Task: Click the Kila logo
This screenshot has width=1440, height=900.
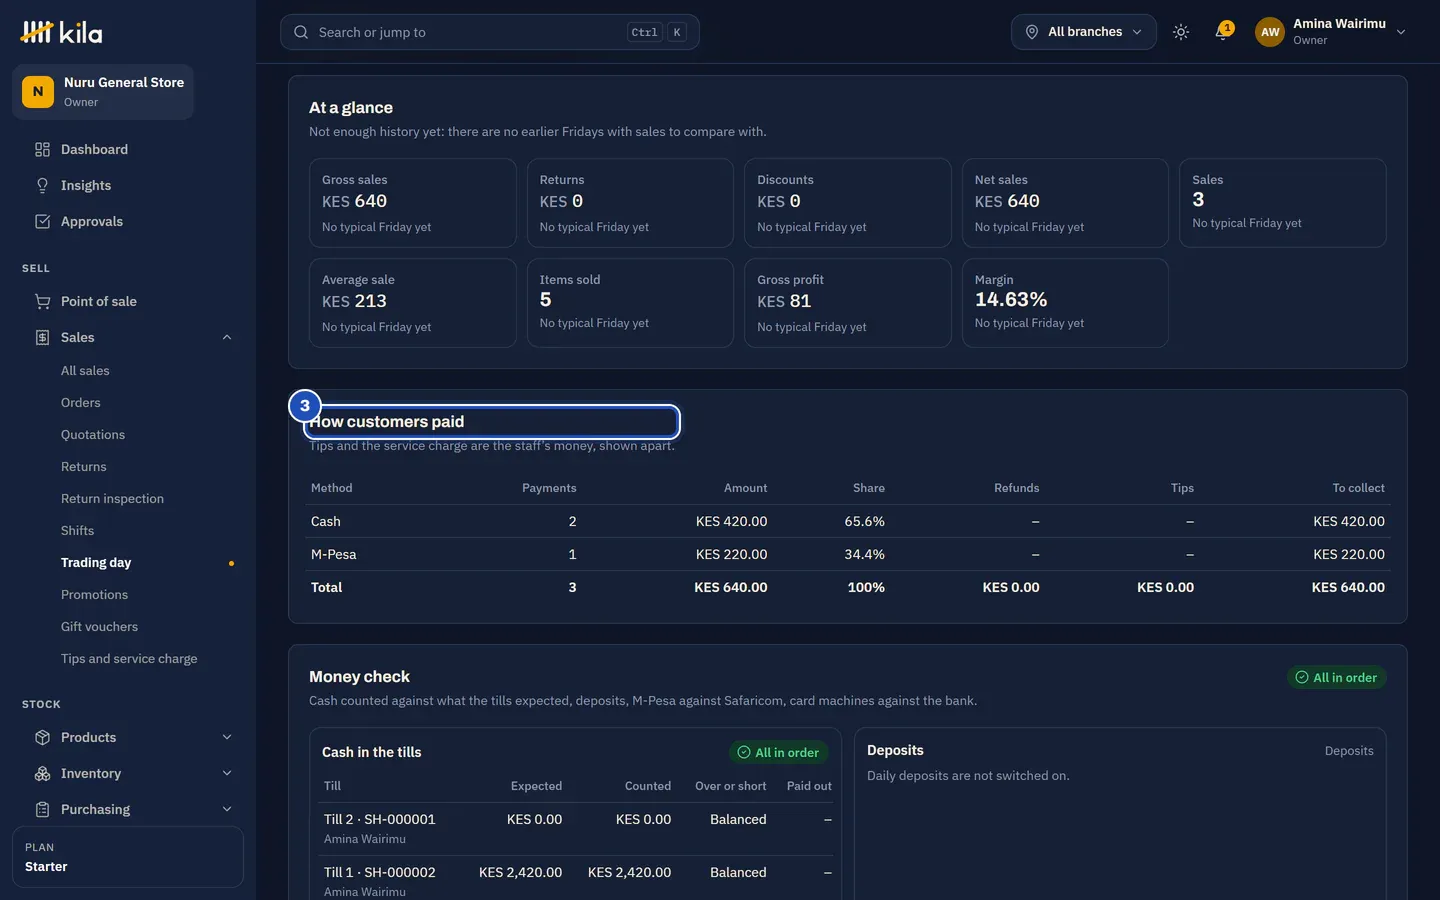Action: pyautogui.click(x=61, y=32)
